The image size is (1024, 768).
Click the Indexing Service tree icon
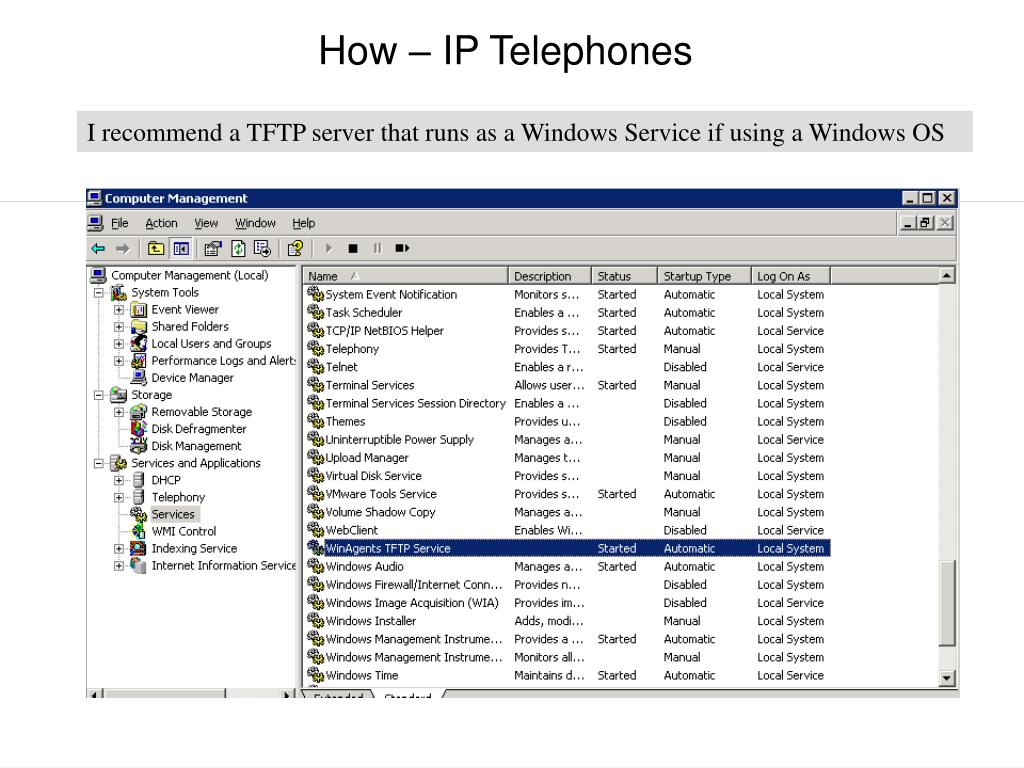[x=138, y=549]
